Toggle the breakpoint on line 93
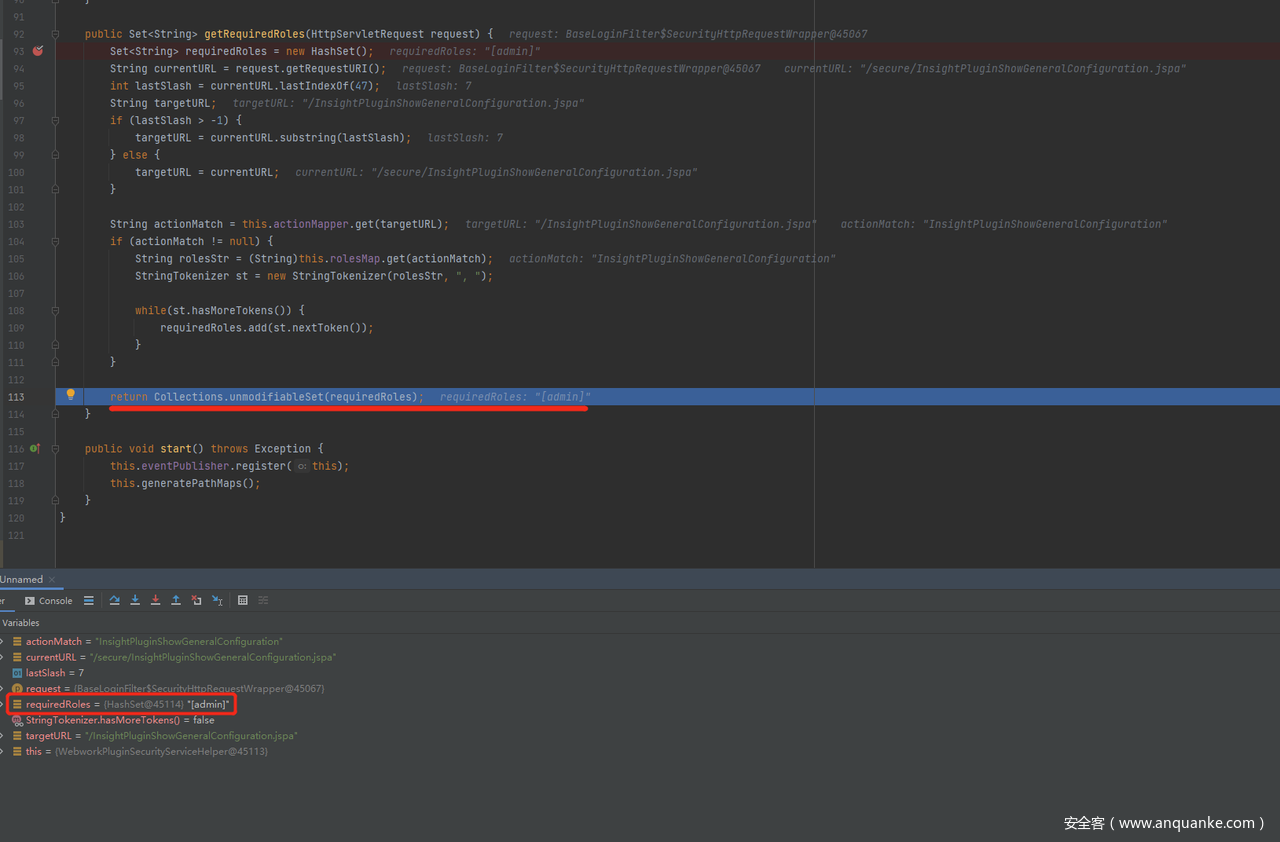The width and height of the screenshot is (1280, 842). pyautogui.click(x=37, y=51)
